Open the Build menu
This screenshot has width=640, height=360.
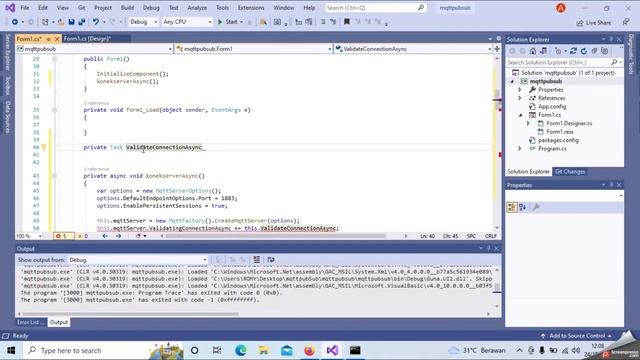point(127,8)
